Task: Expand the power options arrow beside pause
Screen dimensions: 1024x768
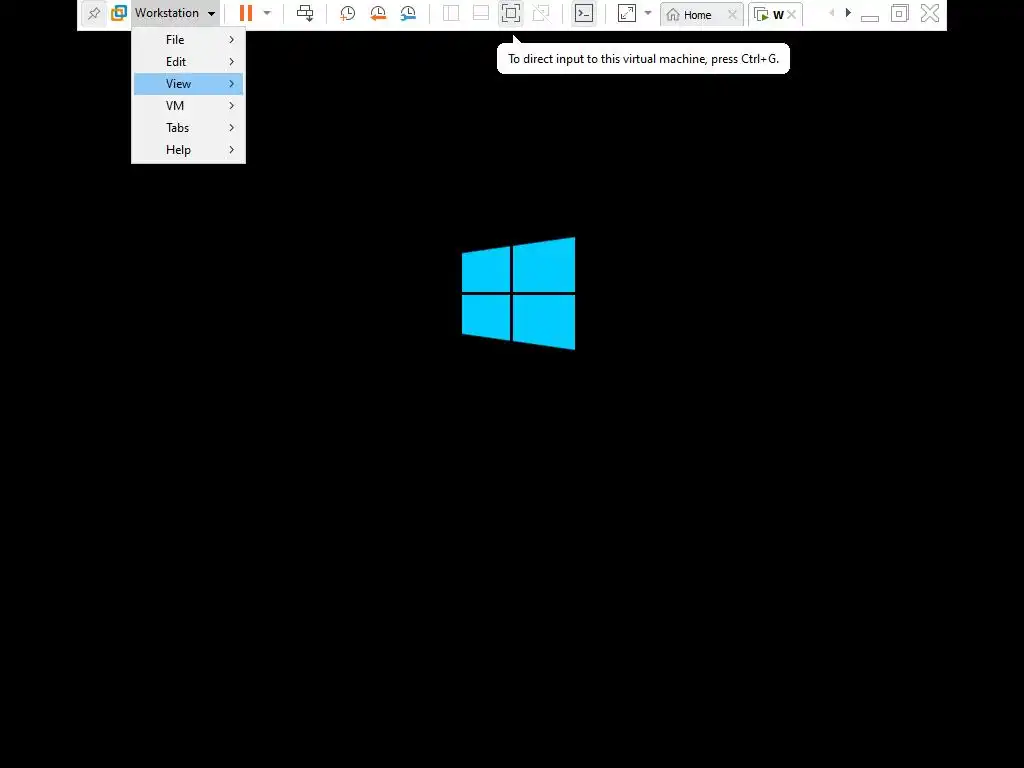Action: click(x=266, y=13)
